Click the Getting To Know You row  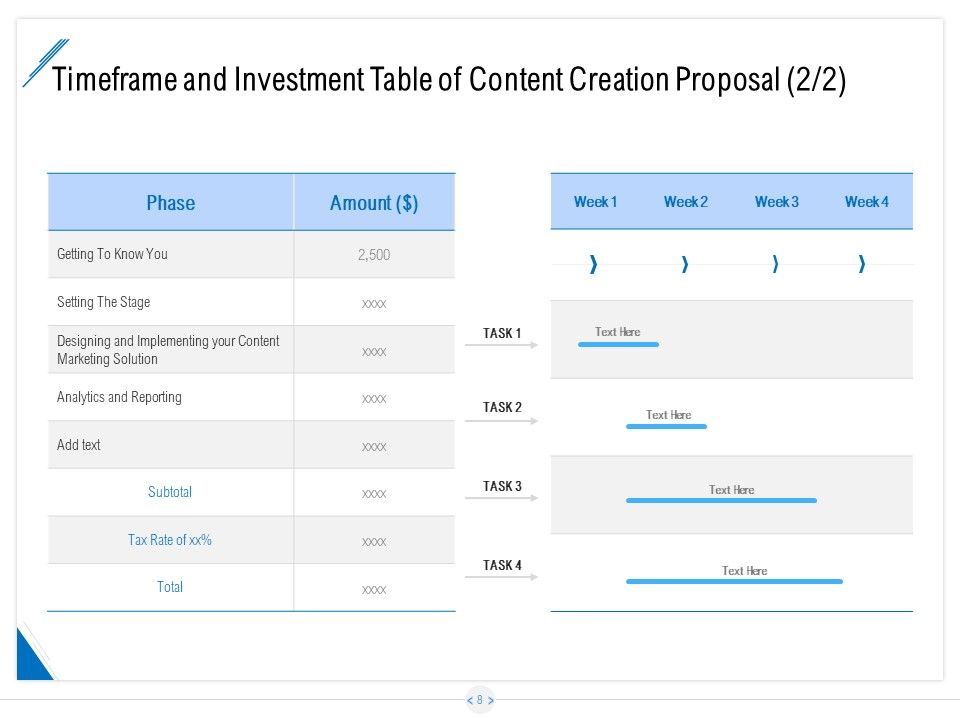[x=251, y=254]
